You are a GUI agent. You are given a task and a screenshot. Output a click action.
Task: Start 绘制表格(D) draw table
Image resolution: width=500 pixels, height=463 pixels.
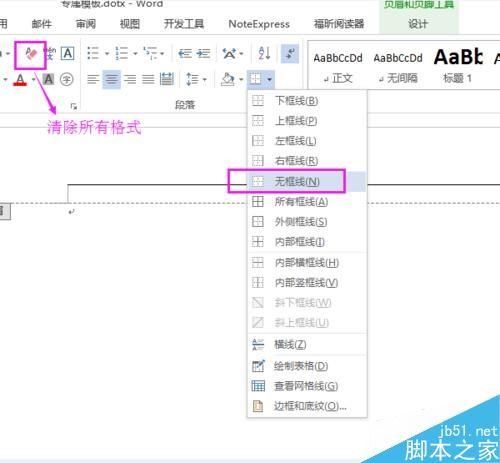307,366
